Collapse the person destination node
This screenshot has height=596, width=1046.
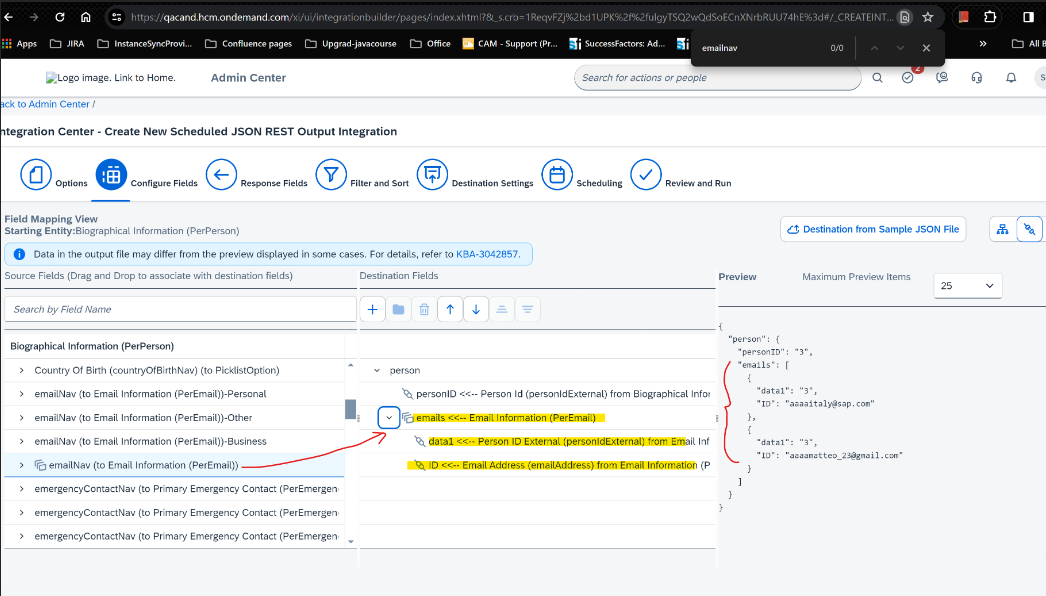point(377,370)
